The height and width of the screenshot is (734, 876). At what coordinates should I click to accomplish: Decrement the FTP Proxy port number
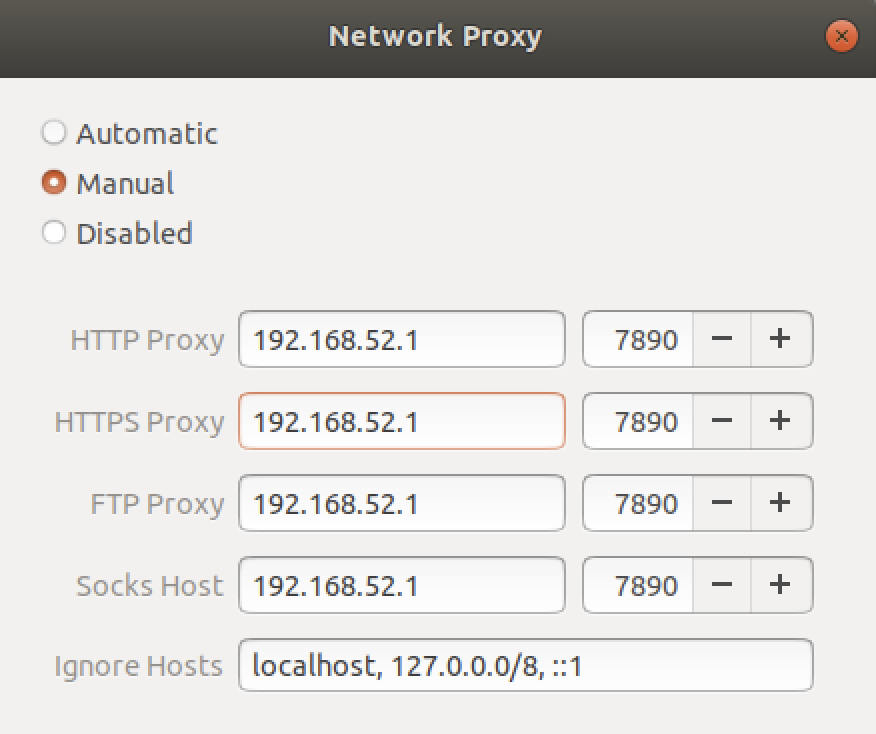click(721, 503)
